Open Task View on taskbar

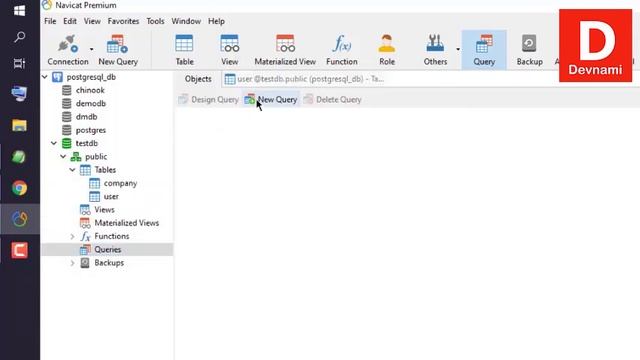pos(19,64)
